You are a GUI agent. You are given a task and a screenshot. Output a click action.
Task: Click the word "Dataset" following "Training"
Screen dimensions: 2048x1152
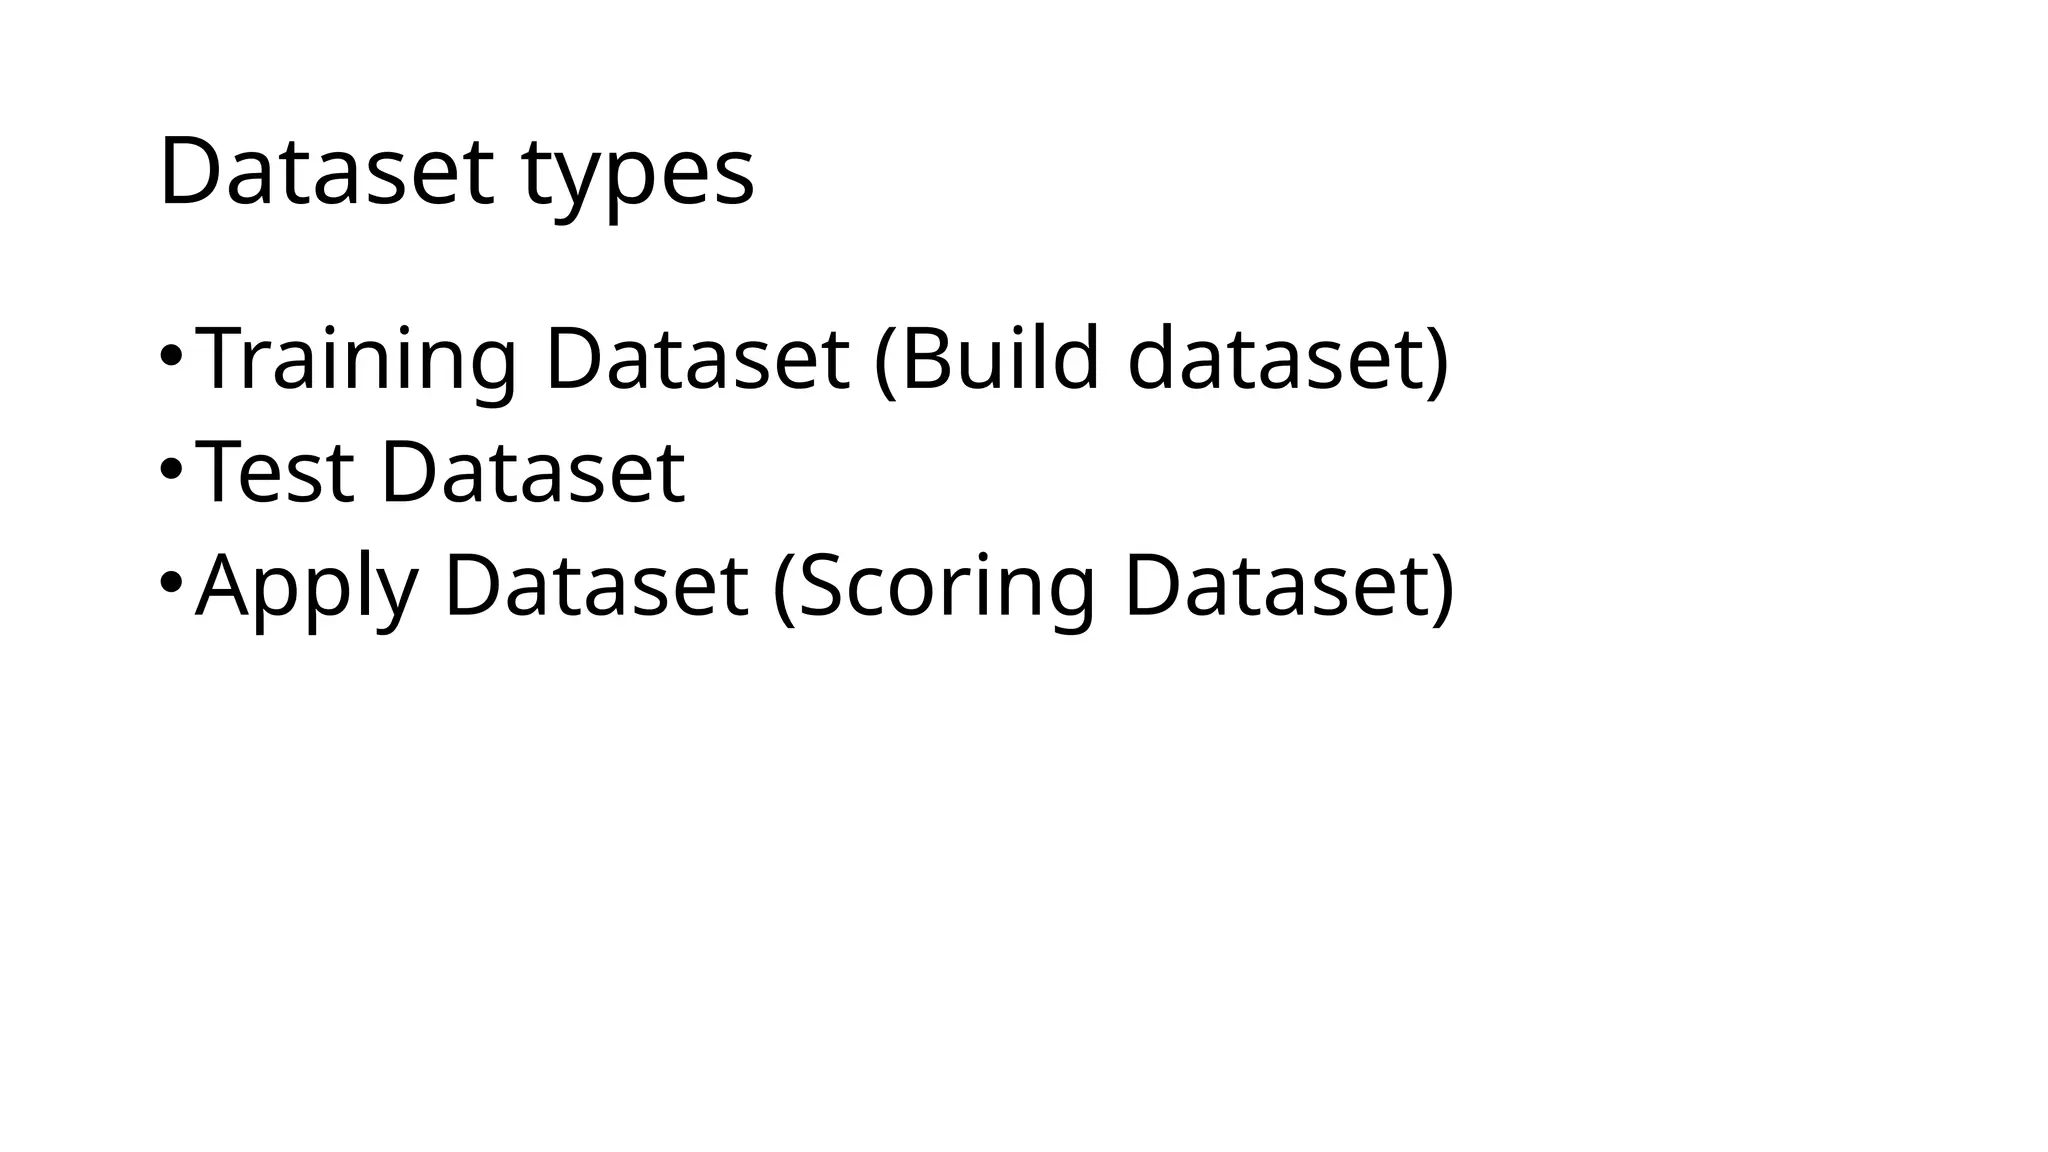698,358
